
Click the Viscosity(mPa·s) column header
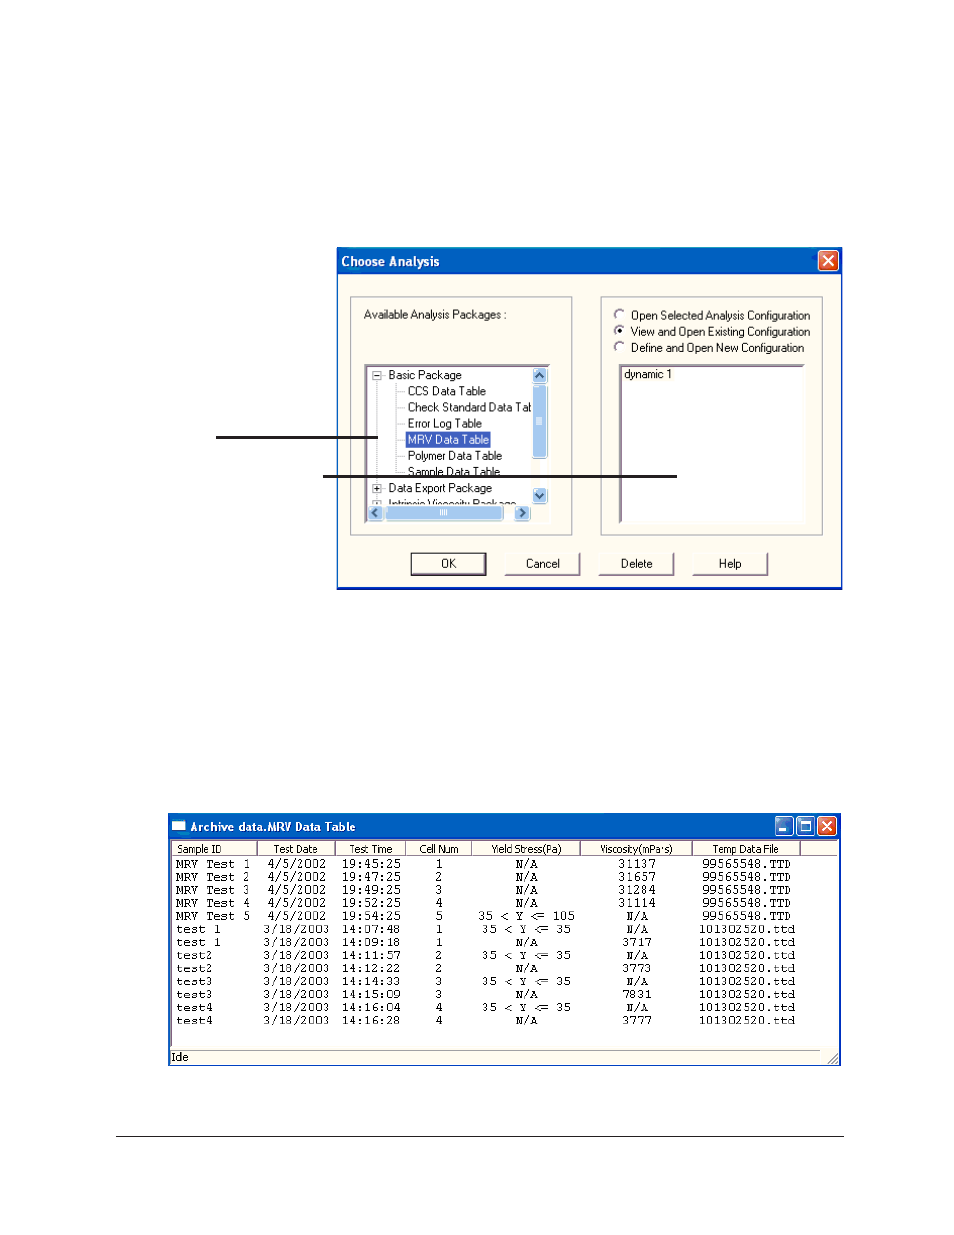click(x=636, y=849)
